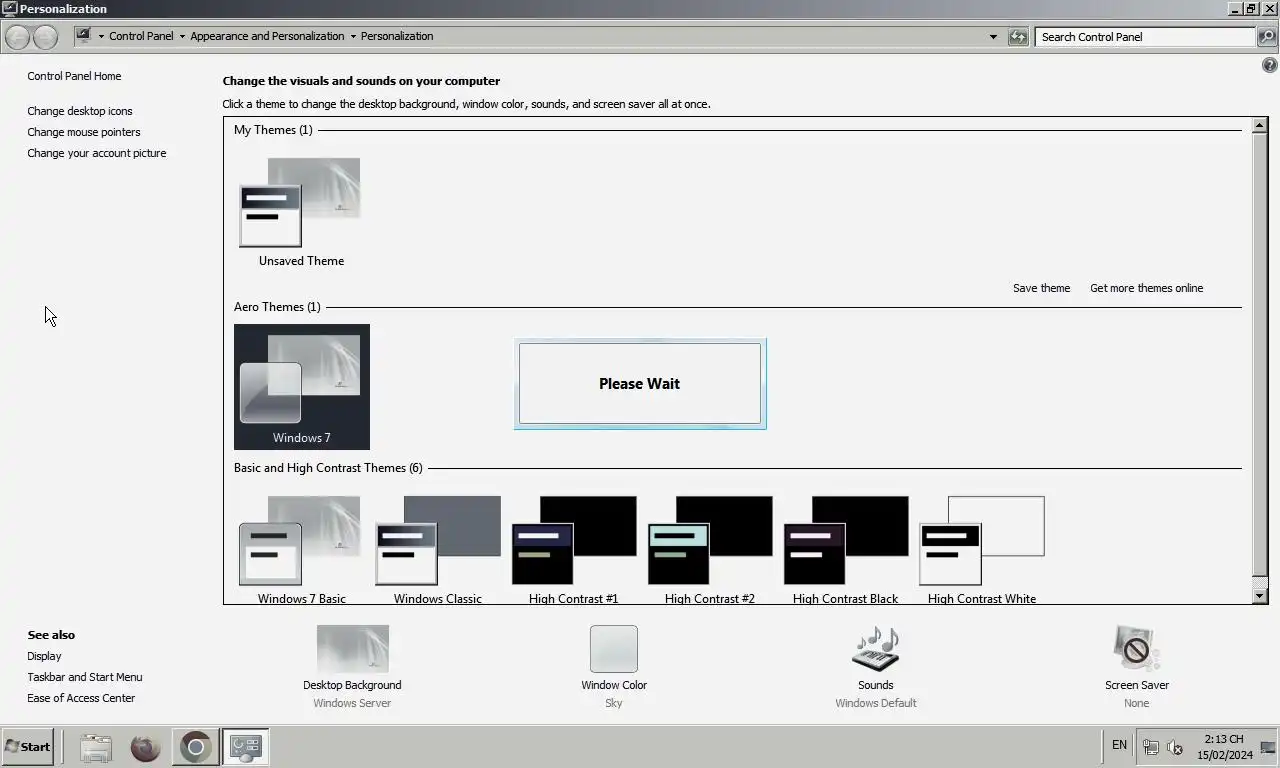
Task: Open Taskbar and Start Menu link
Action: [85, 677]
